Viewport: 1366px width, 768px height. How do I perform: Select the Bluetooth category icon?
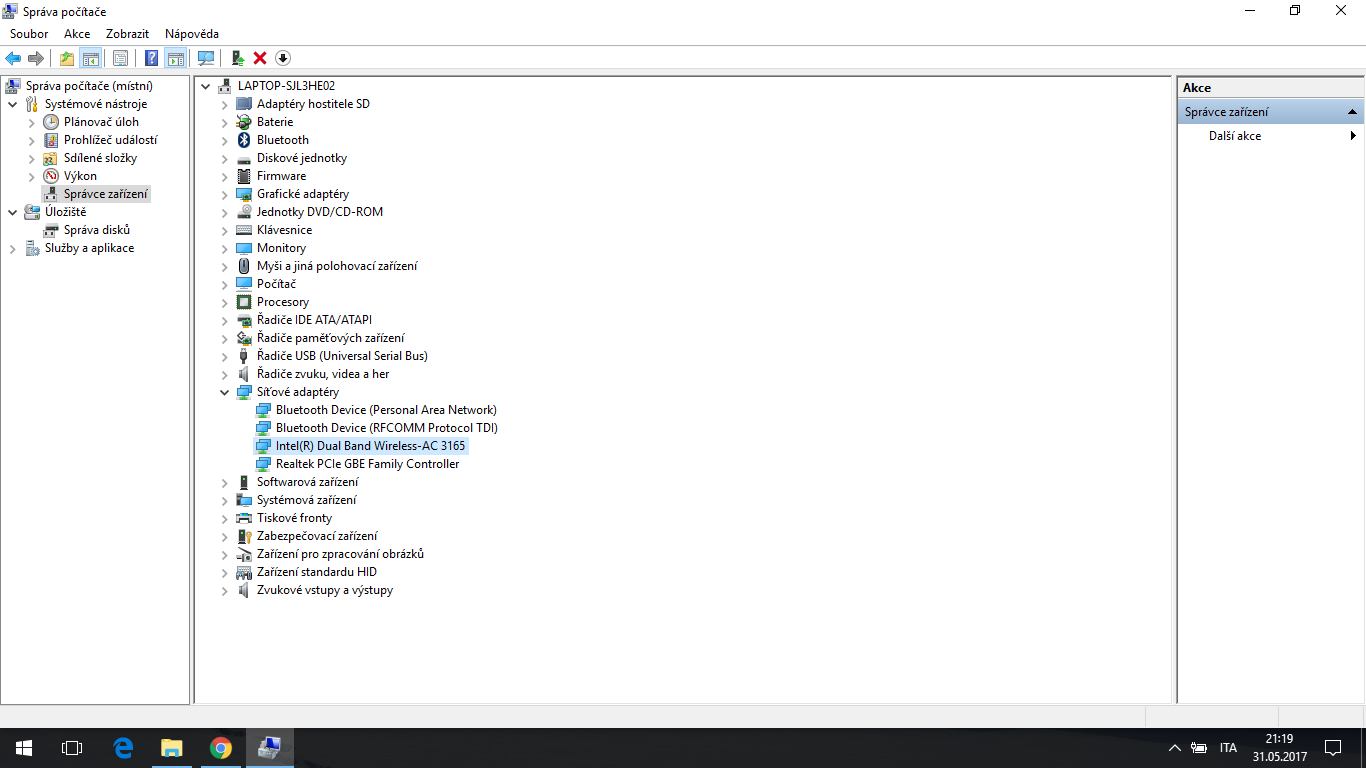coord(244,140)
